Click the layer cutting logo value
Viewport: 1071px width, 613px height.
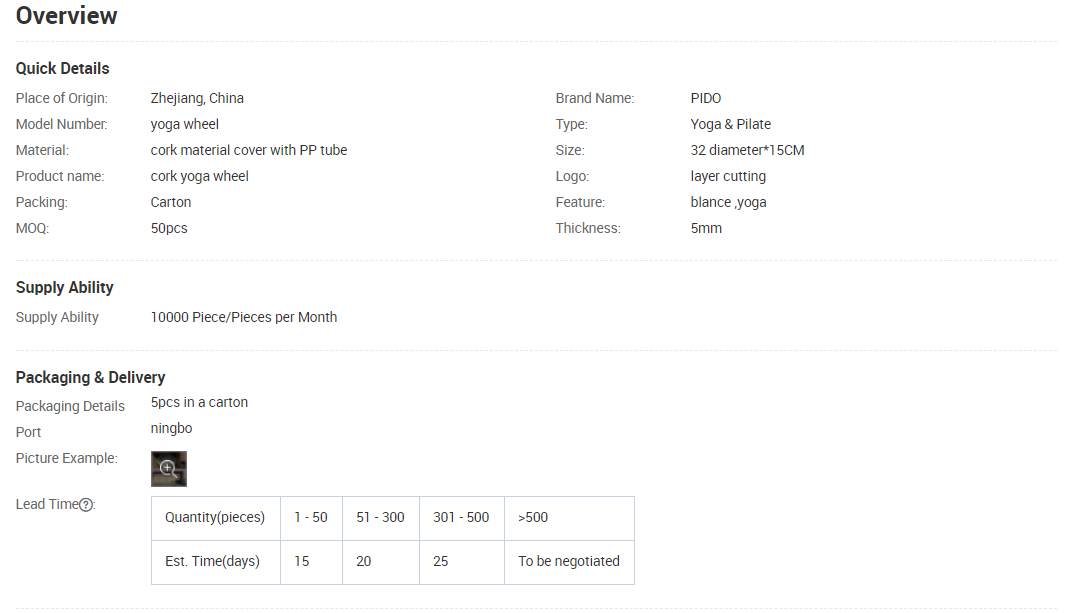pos(728,176)
